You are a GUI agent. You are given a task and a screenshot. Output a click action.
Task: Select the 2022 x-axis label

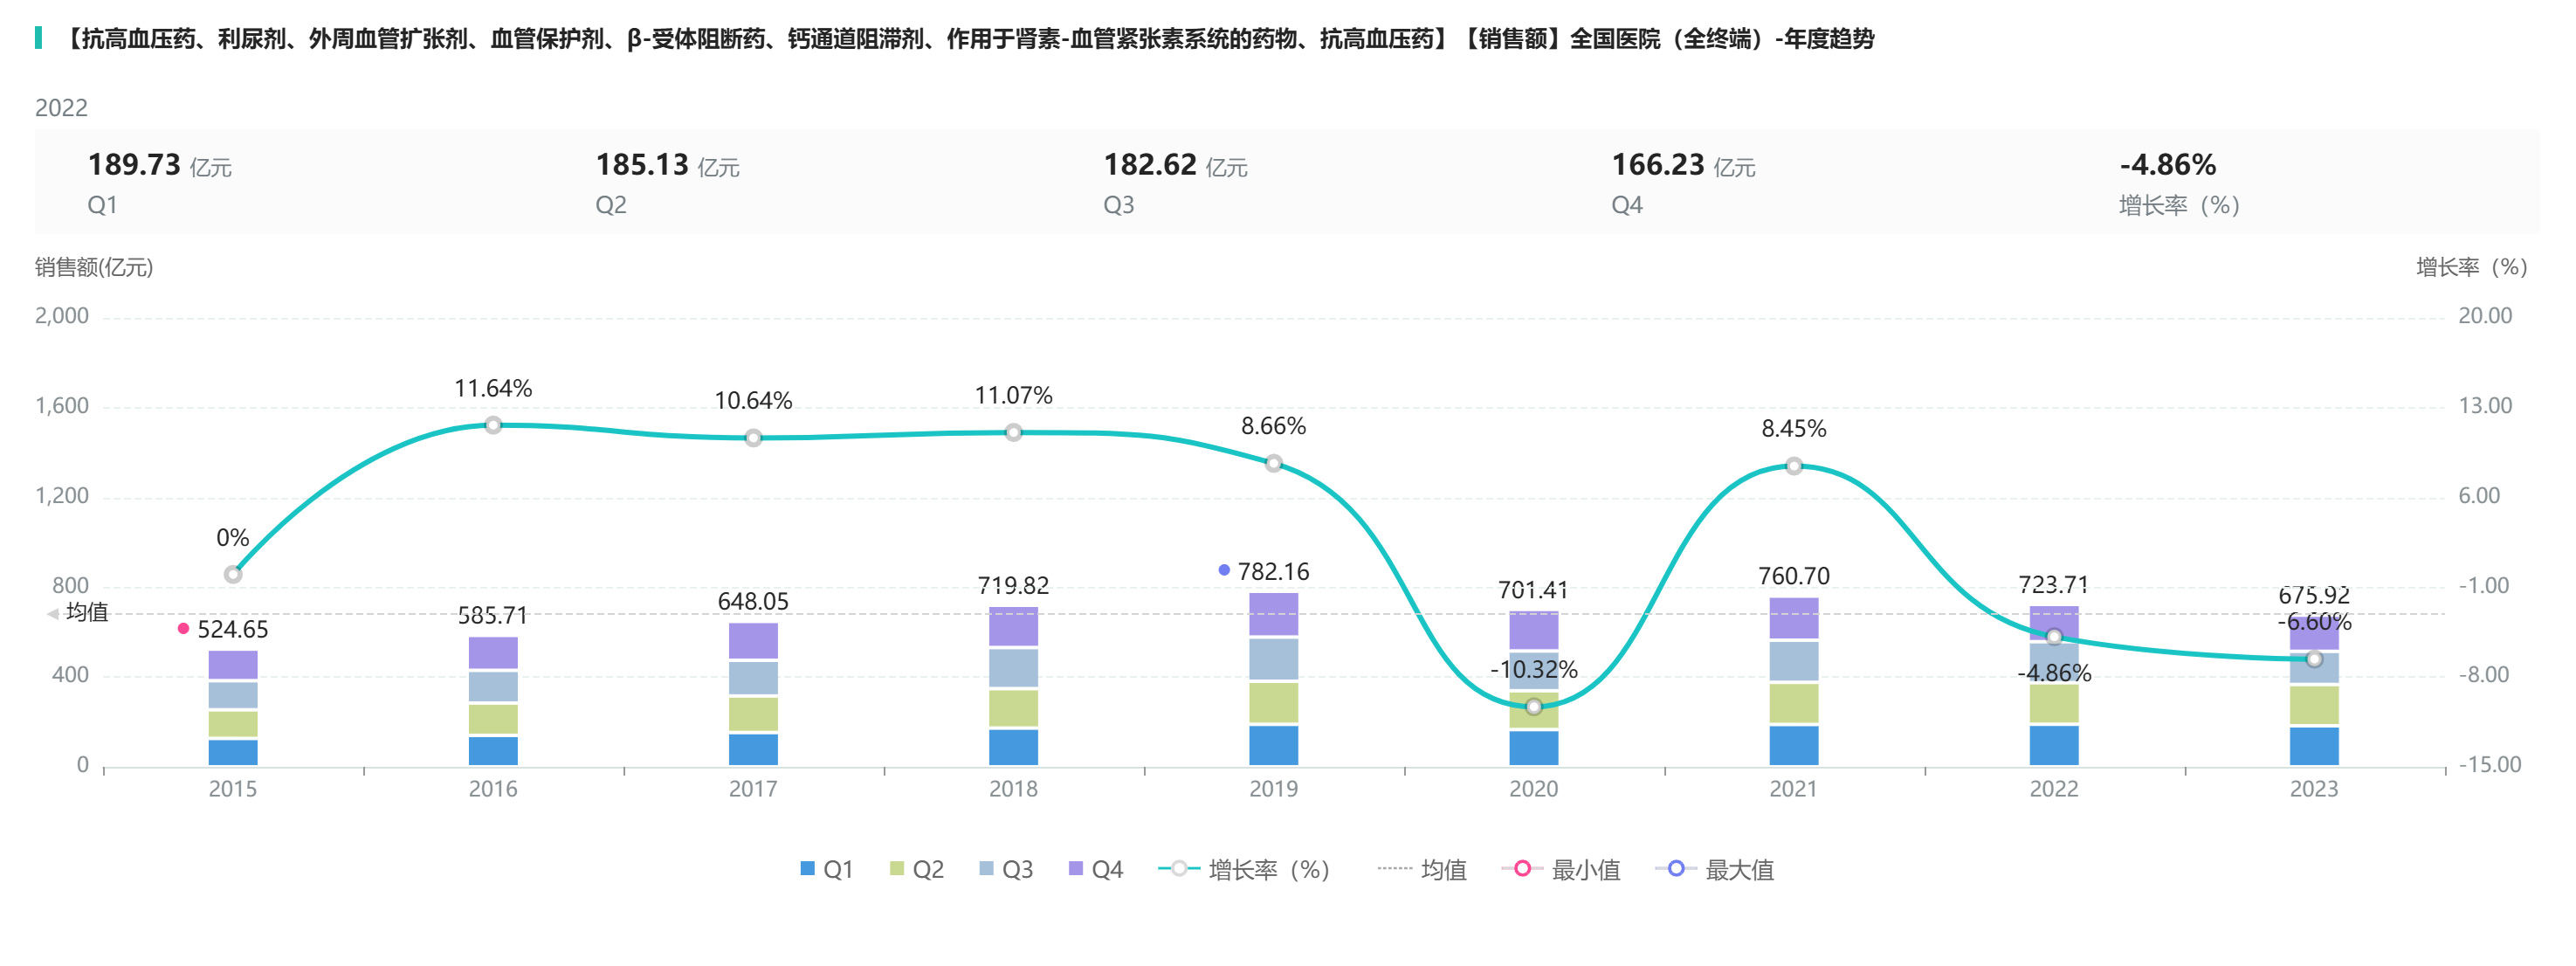click(x=2053, y=789)
